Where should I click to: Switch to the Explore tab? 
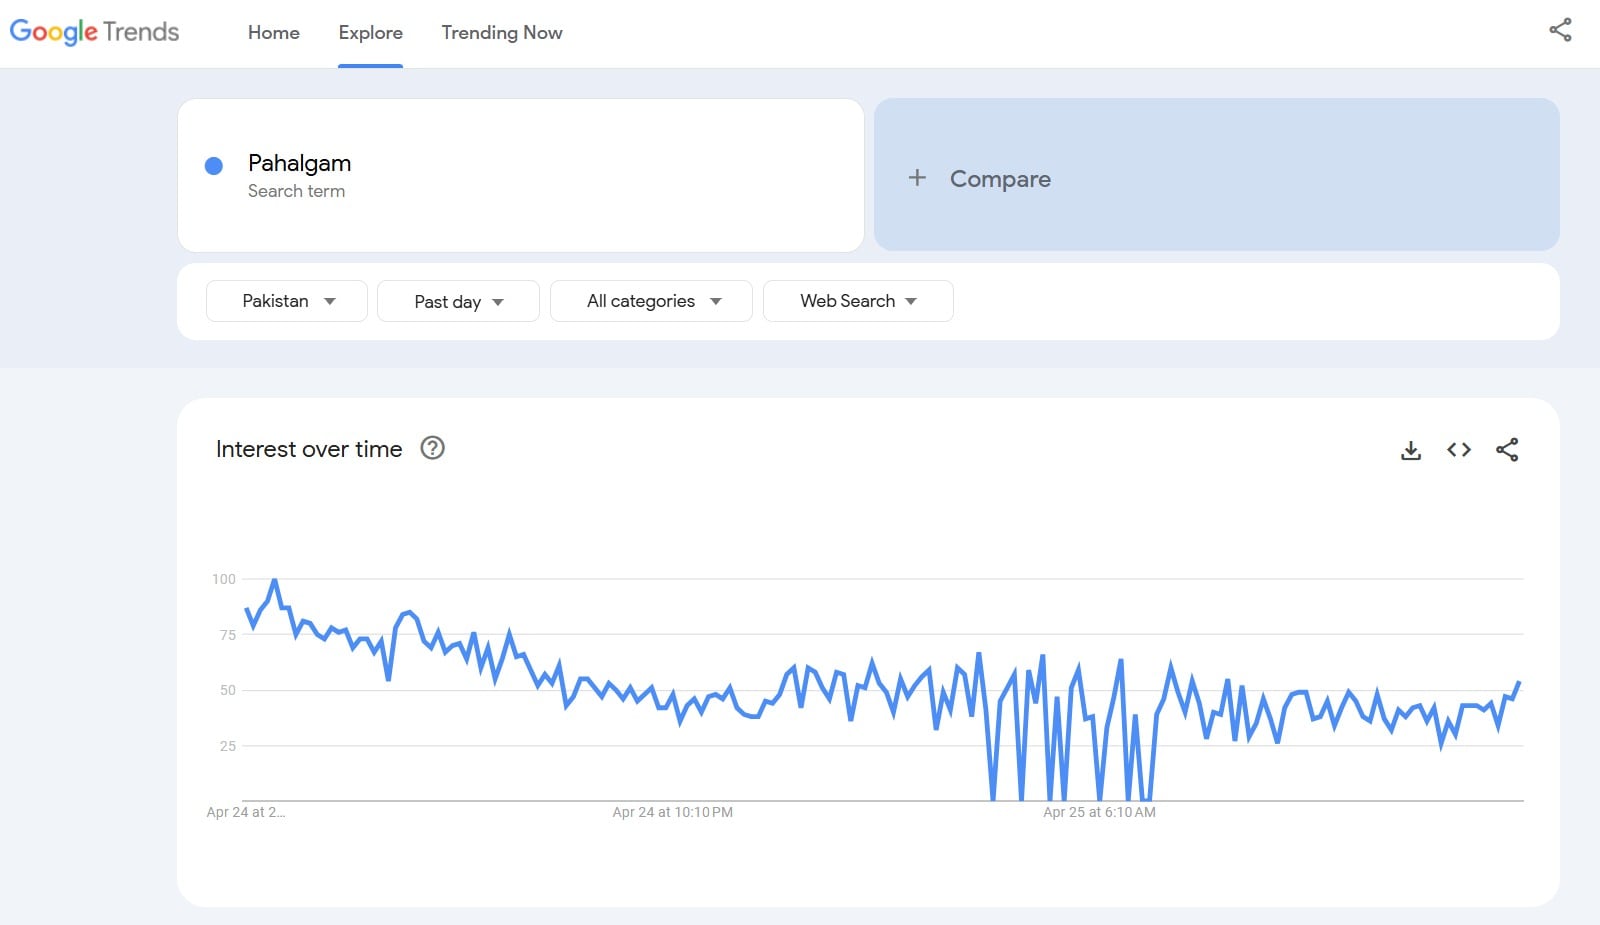pyautogui.click(x=370, y=32)
